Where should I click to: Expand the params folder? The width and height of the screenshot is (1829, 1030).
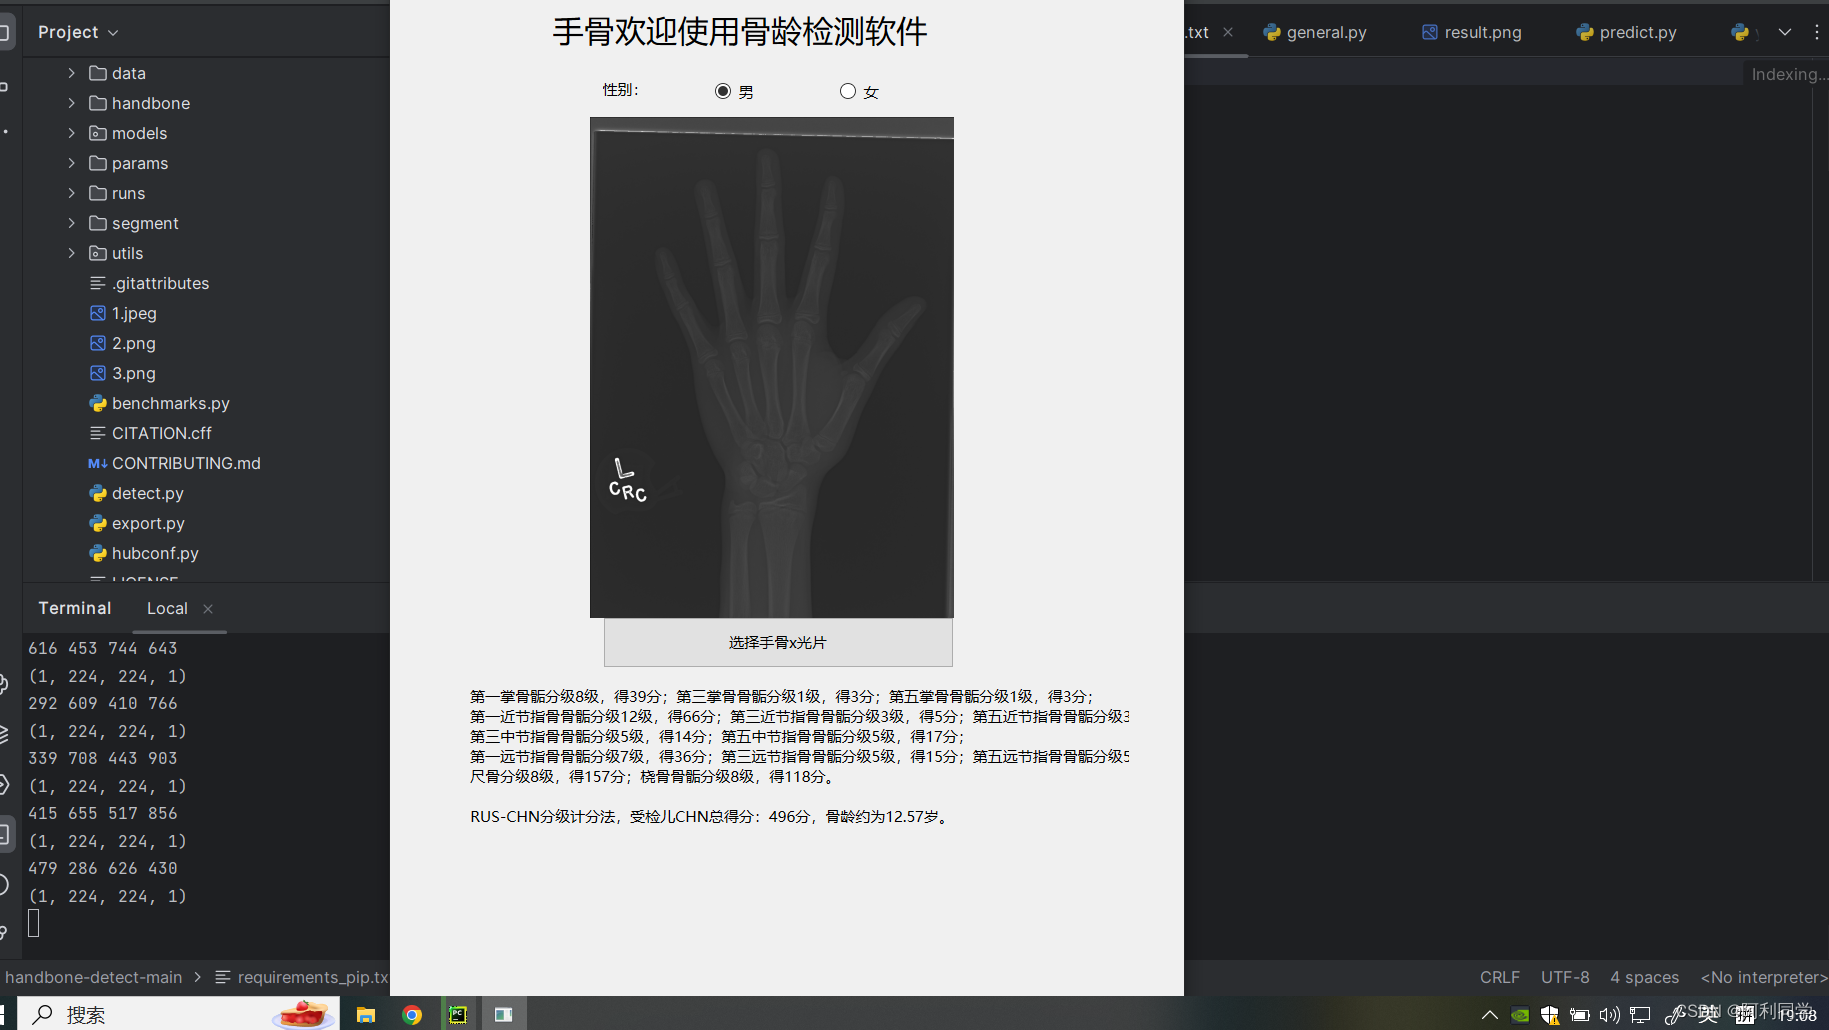(x=71, y=163)
